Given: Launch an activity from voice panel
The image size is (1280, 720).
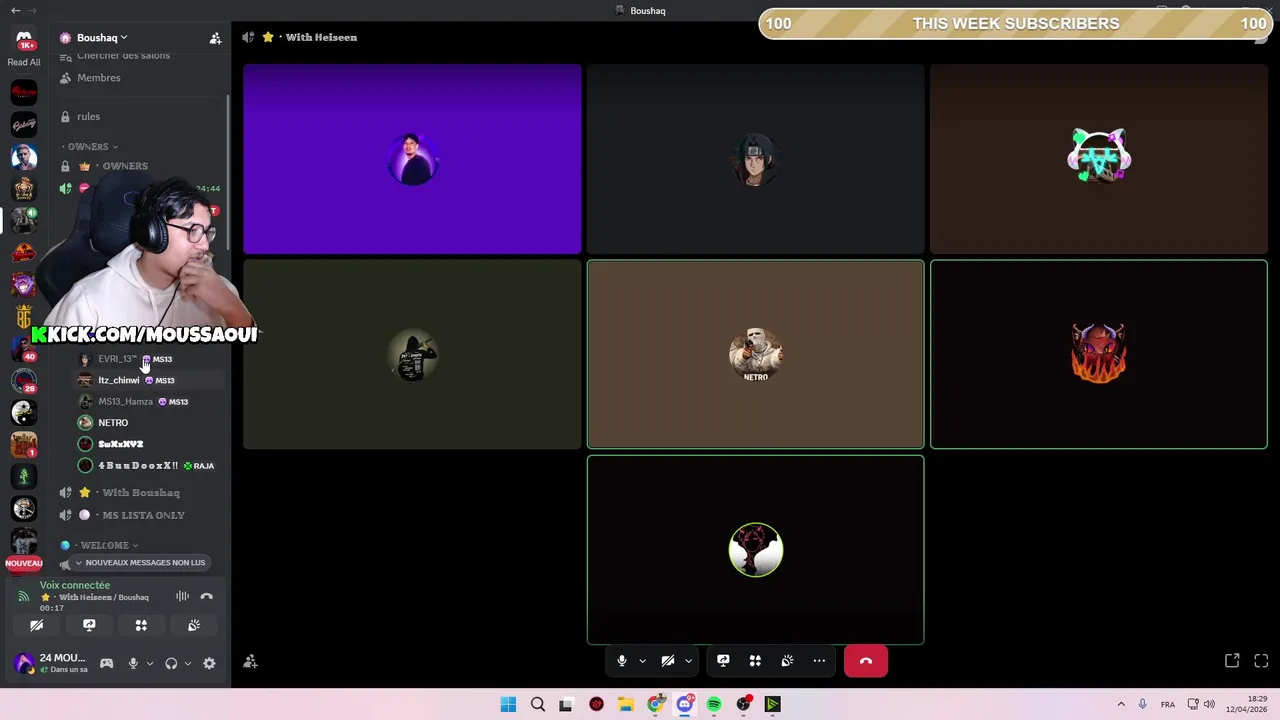Looking at the screenshot, I should click(141, 625).
